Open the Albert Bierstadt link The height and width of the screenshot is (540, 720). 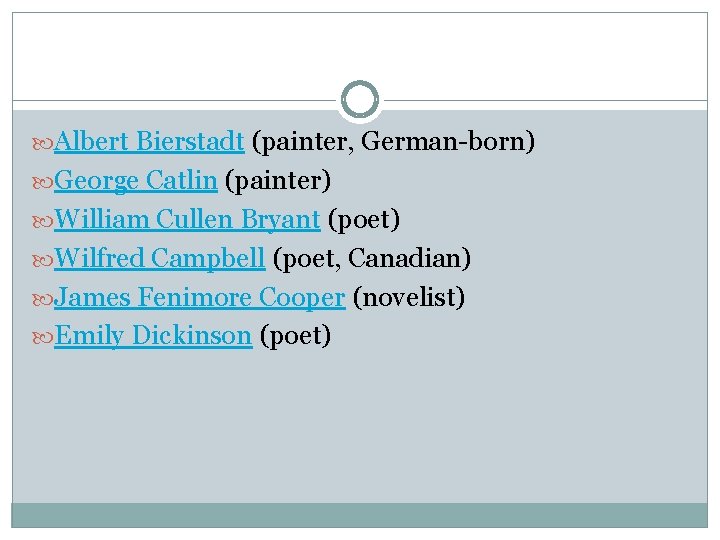point(150,142)
